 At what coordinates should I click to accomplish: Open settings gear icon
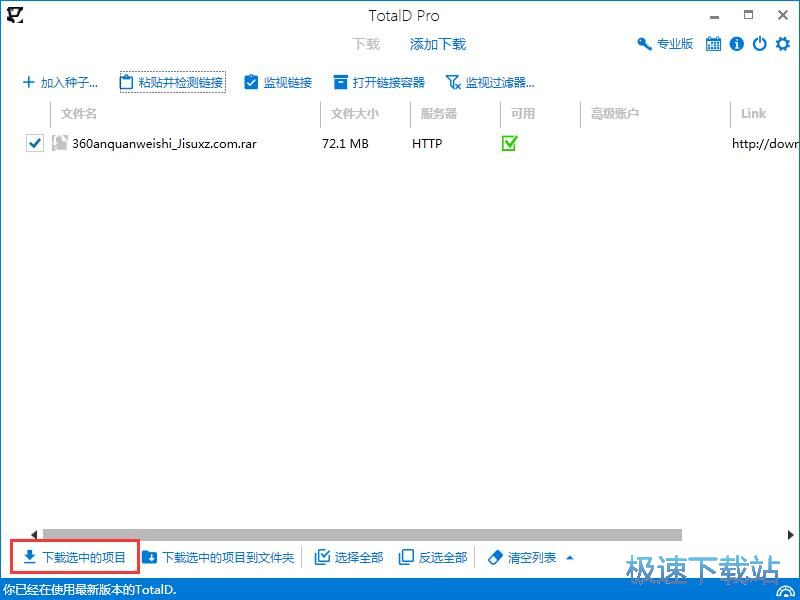[x=783, y=44]
